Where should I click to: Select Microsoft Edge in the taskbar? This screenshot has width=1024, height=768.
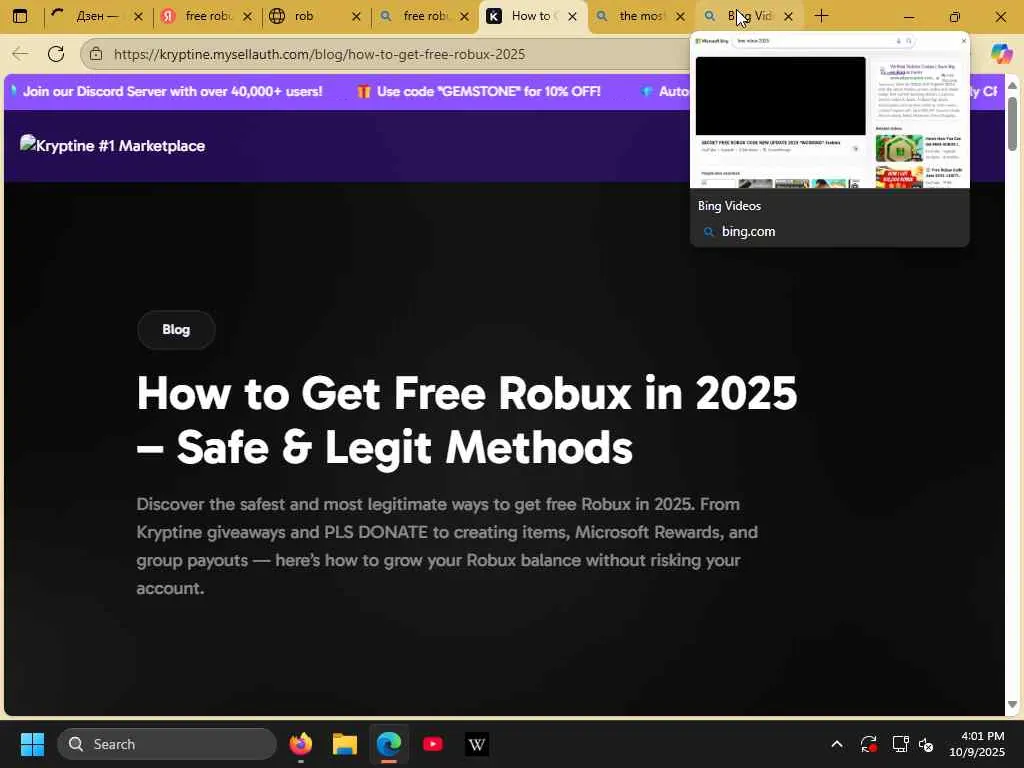tap(389, 744)
